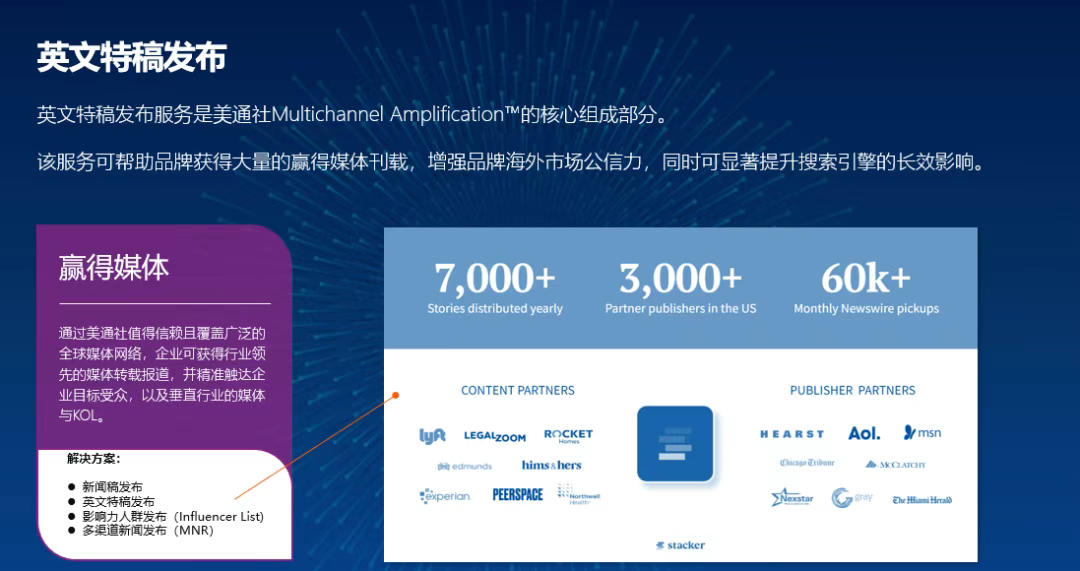The width and height of the screenshot is (1080, 571).
Task: Click the 解决方案 label
Action: 94,458
